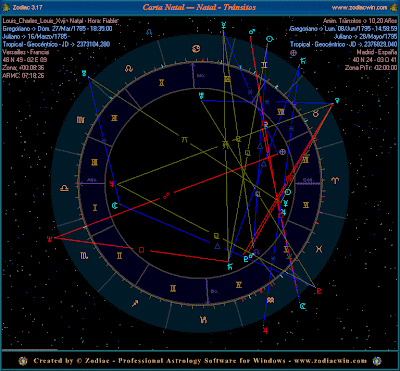Click the Zodiac app icon in the title bar

6,7
